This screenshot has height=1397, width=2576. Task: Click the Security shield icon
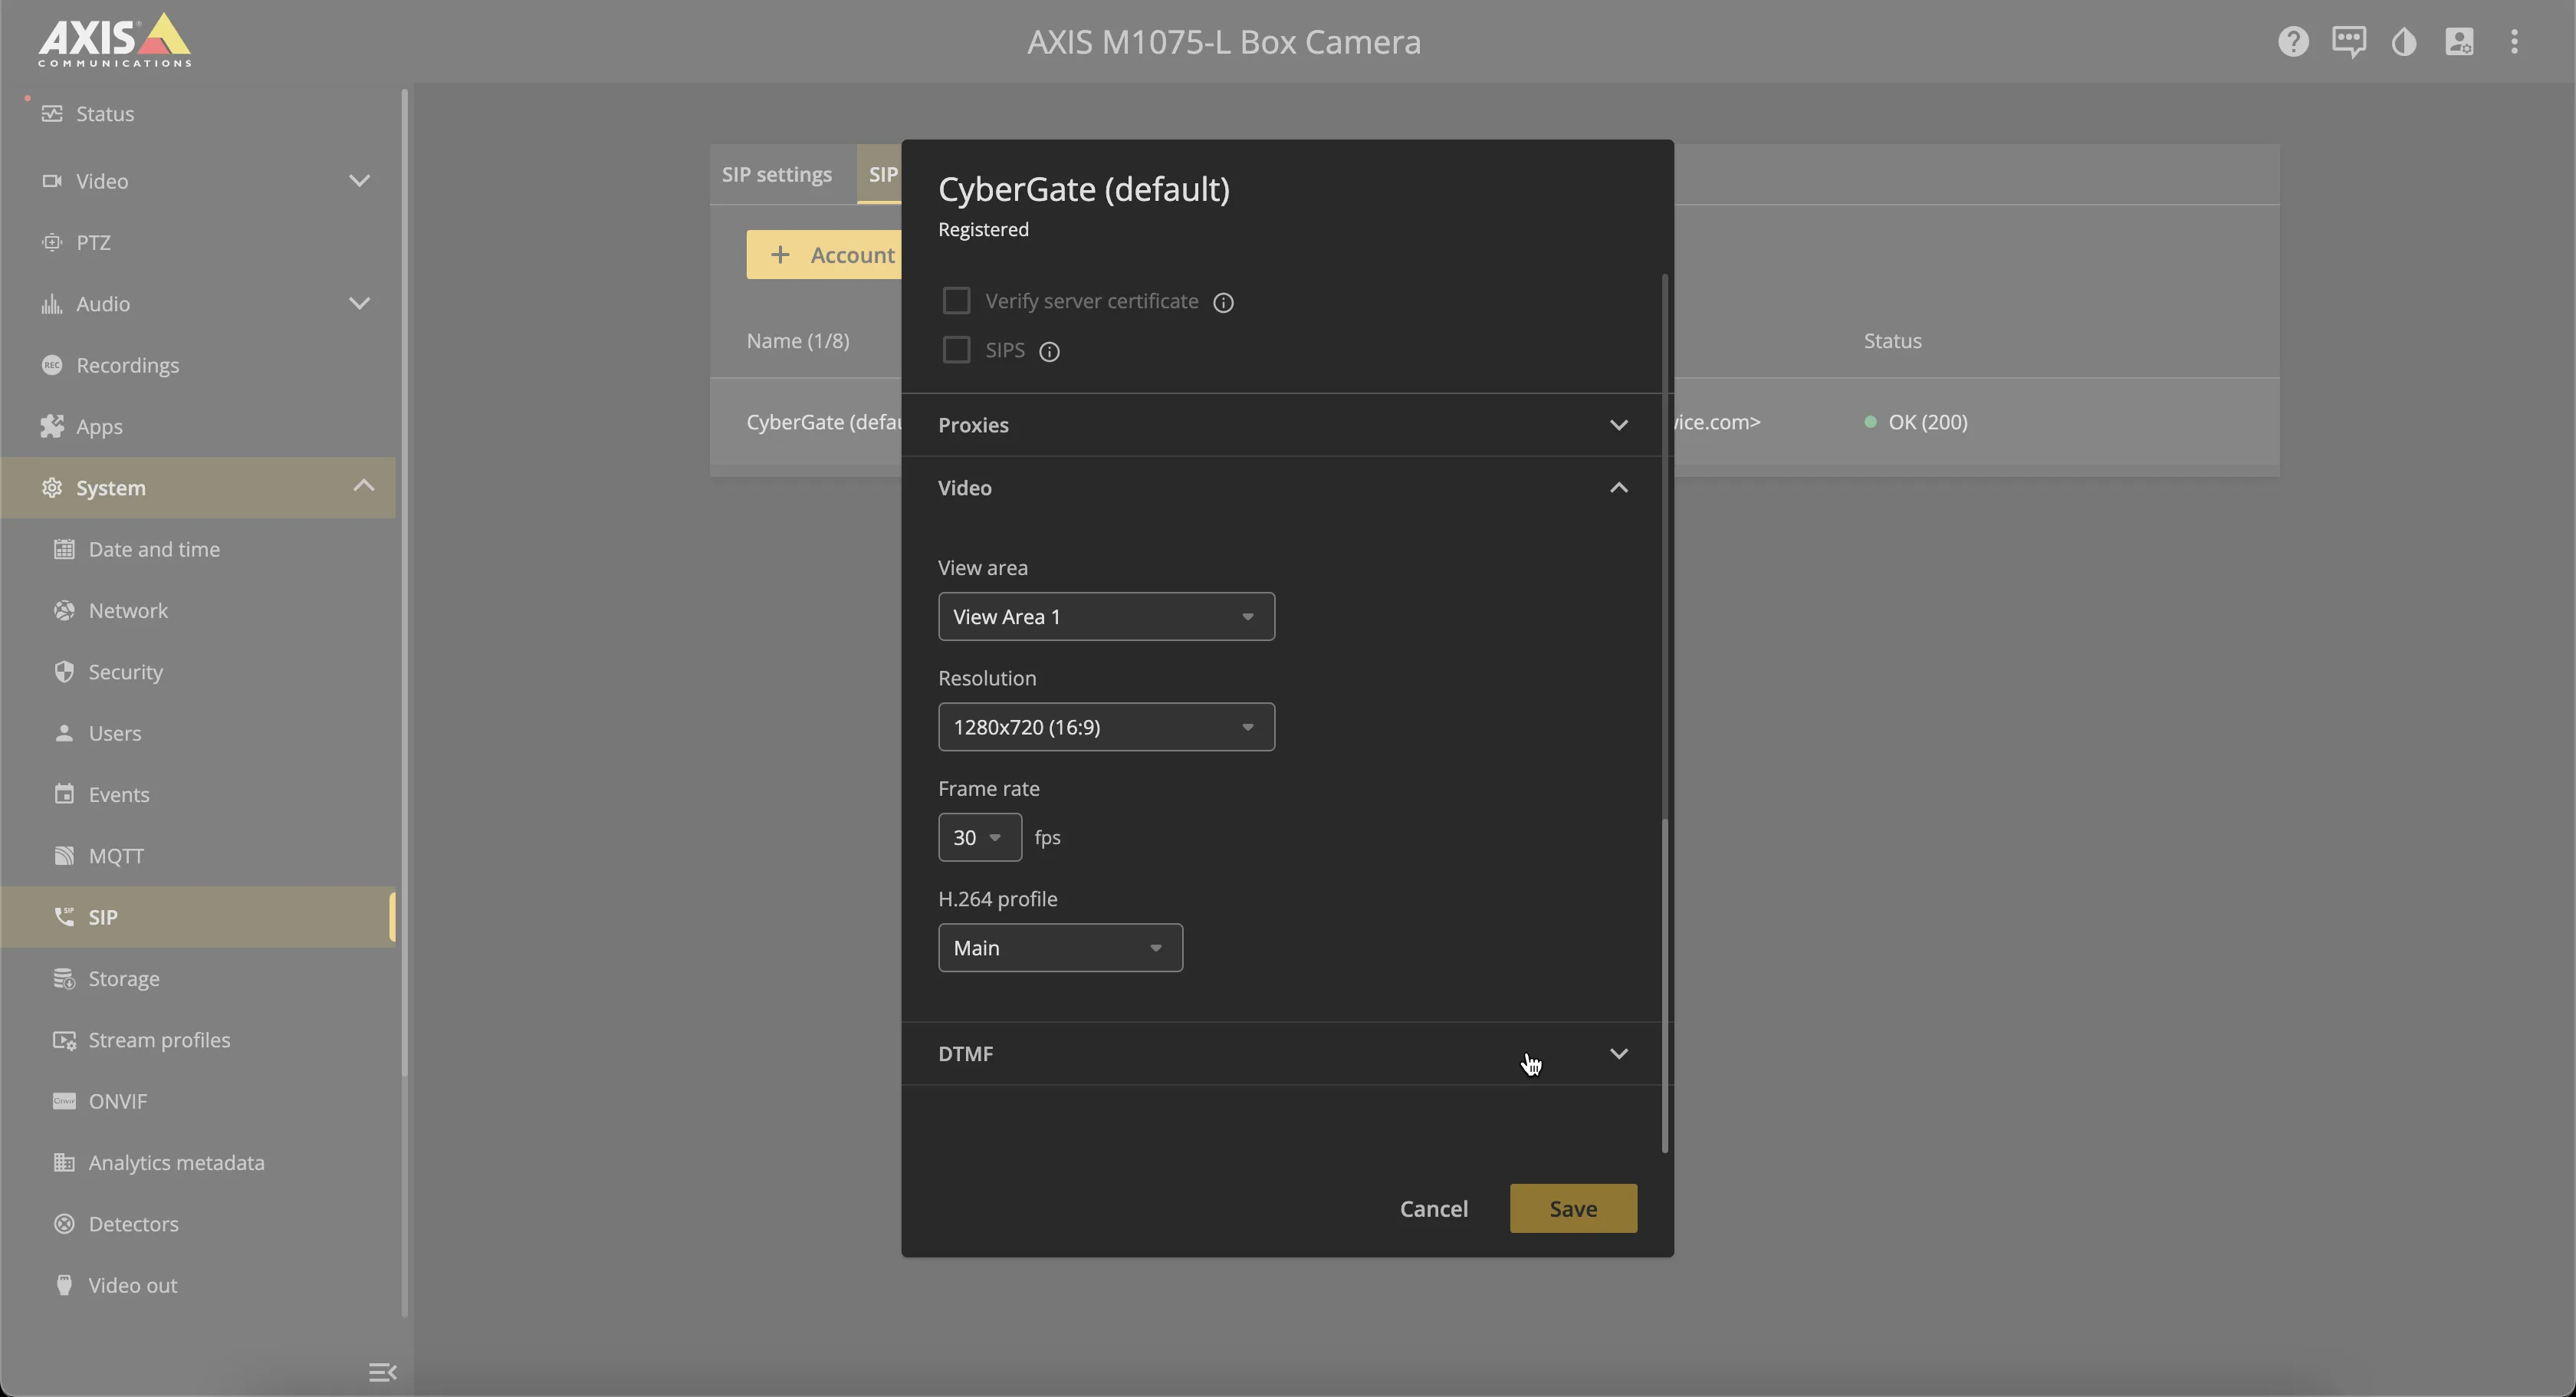tap(64, 671)
